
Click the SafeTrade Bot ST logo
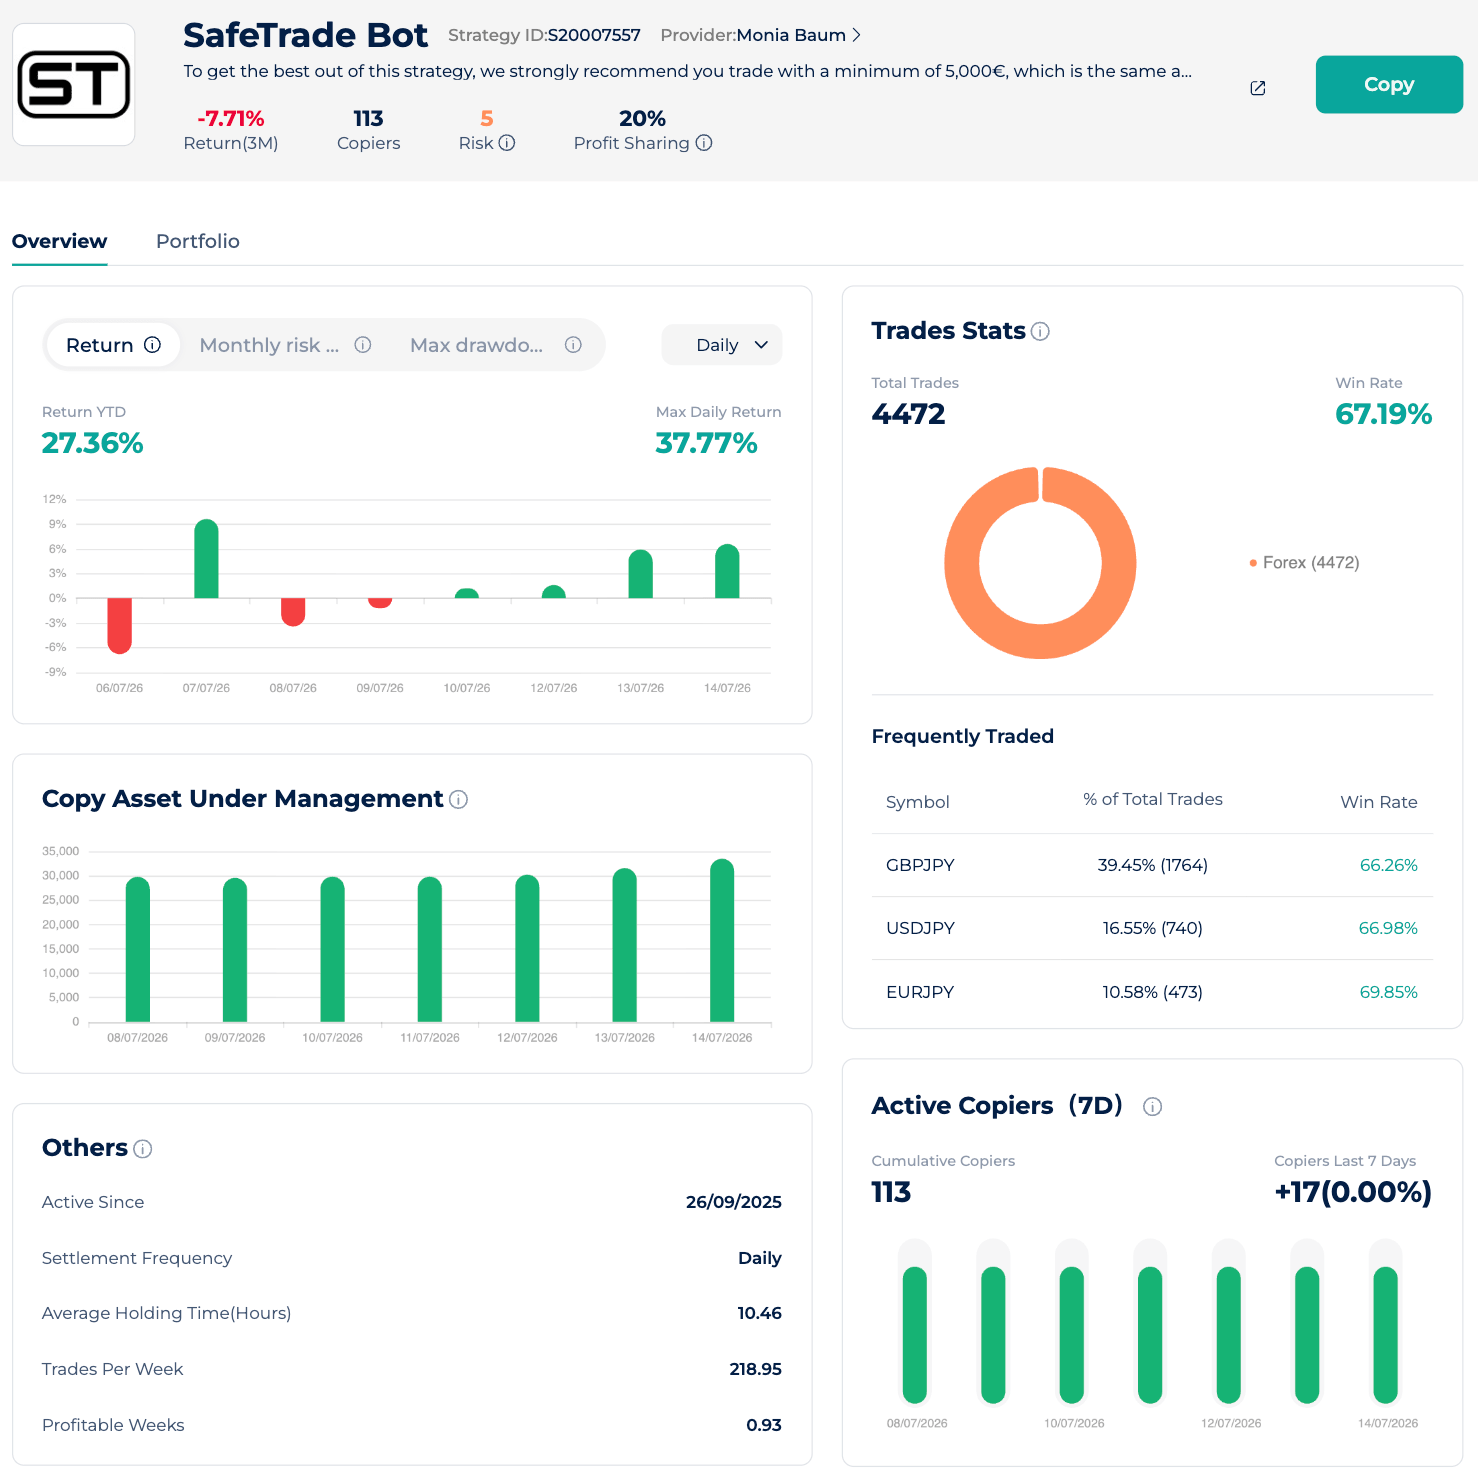tap(74, 85)
